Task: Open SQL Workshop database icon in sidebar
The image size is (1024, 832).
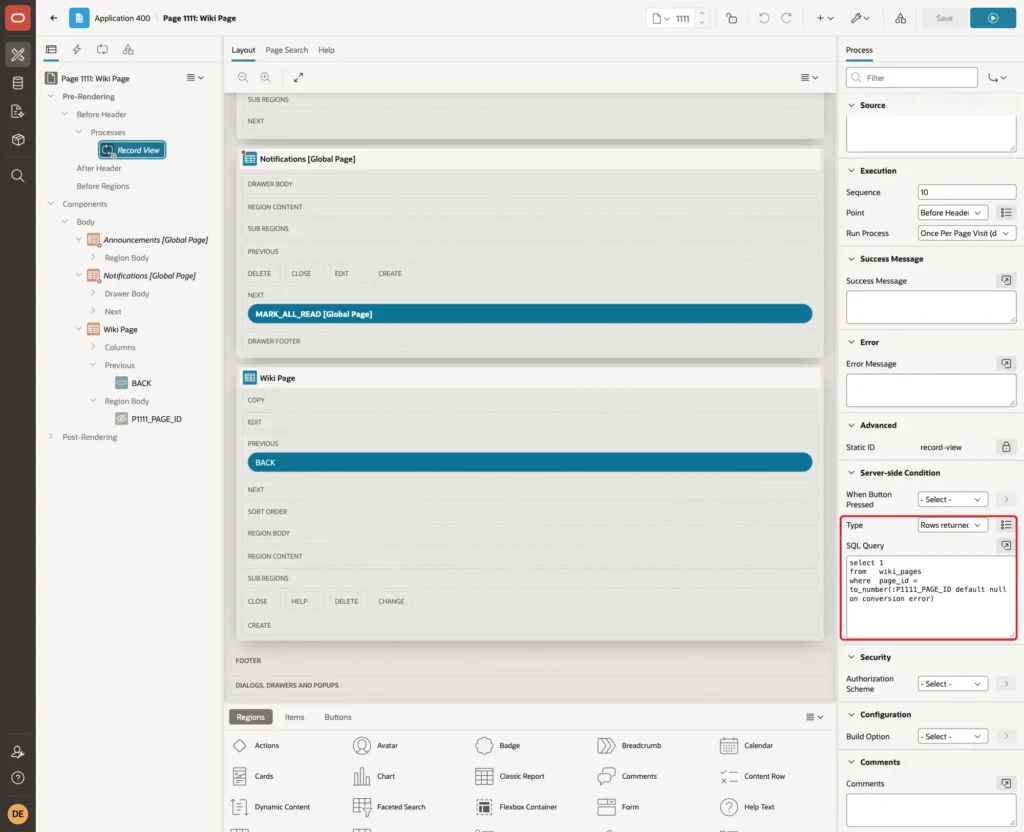Action: point(18,83)
